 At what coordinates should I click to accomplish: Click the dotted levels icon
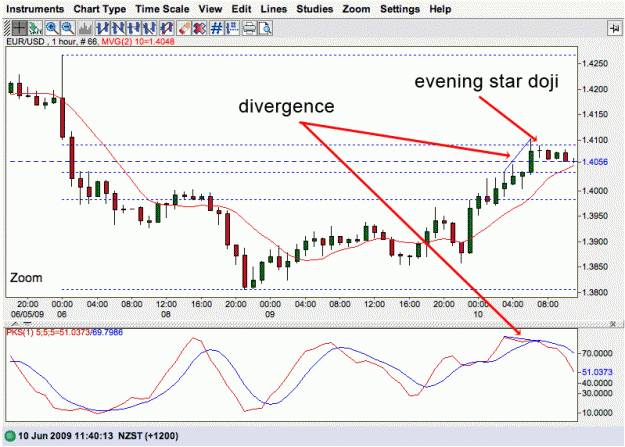(232, 28)
